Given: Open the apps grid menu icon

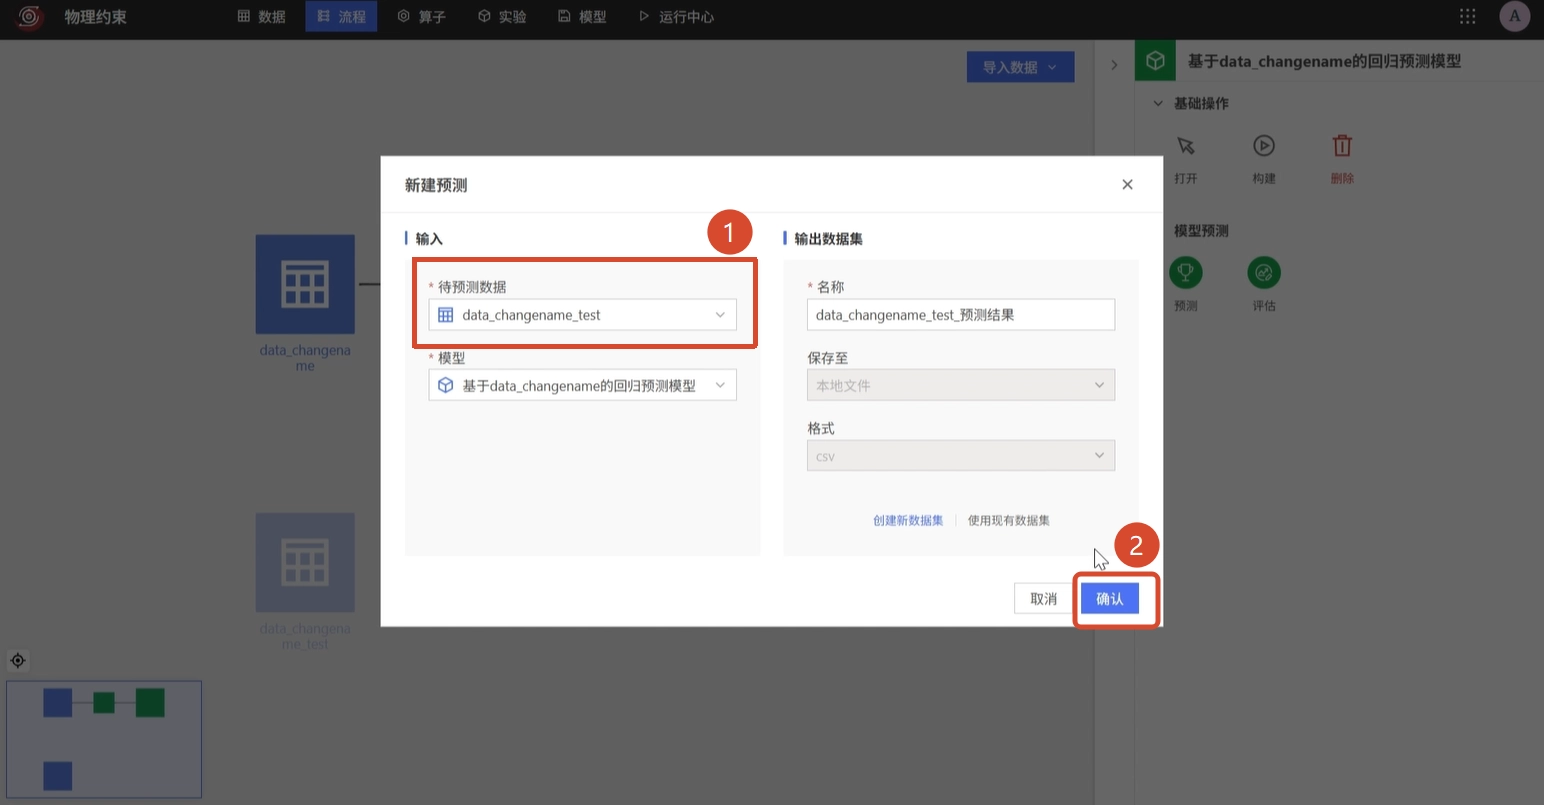Looking at the screenshot, I should 1467,16.
